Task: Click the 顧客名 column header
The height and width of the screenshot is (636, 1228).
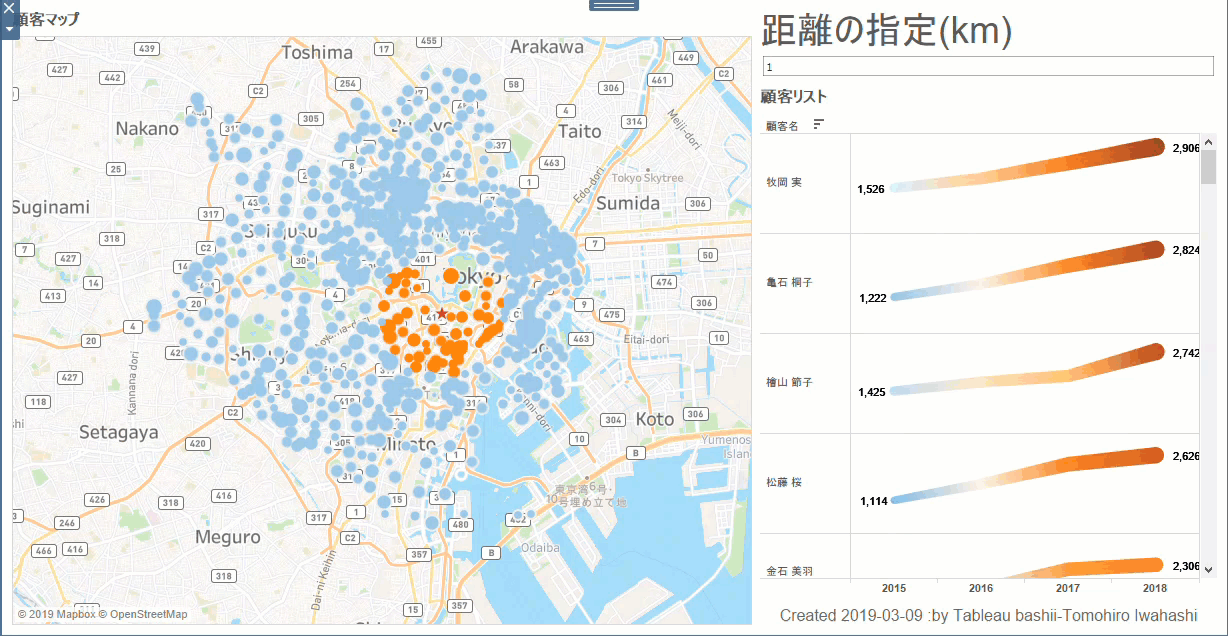Action: tap(782, 126)
